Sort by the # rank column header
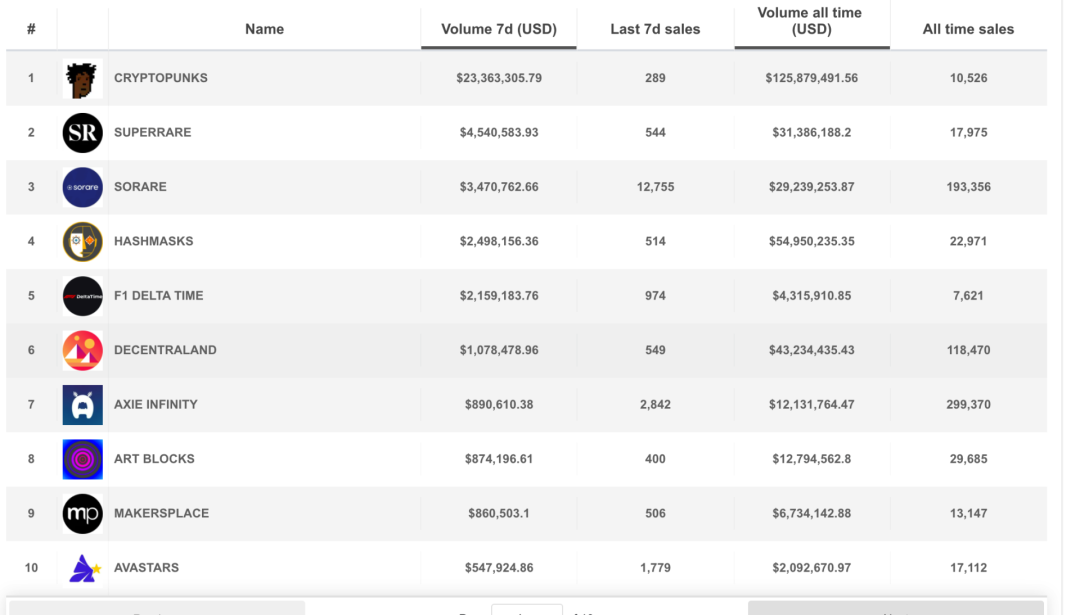Viewport: 1080px width, 615px height. pyautogui.click(x=31, y=29)
